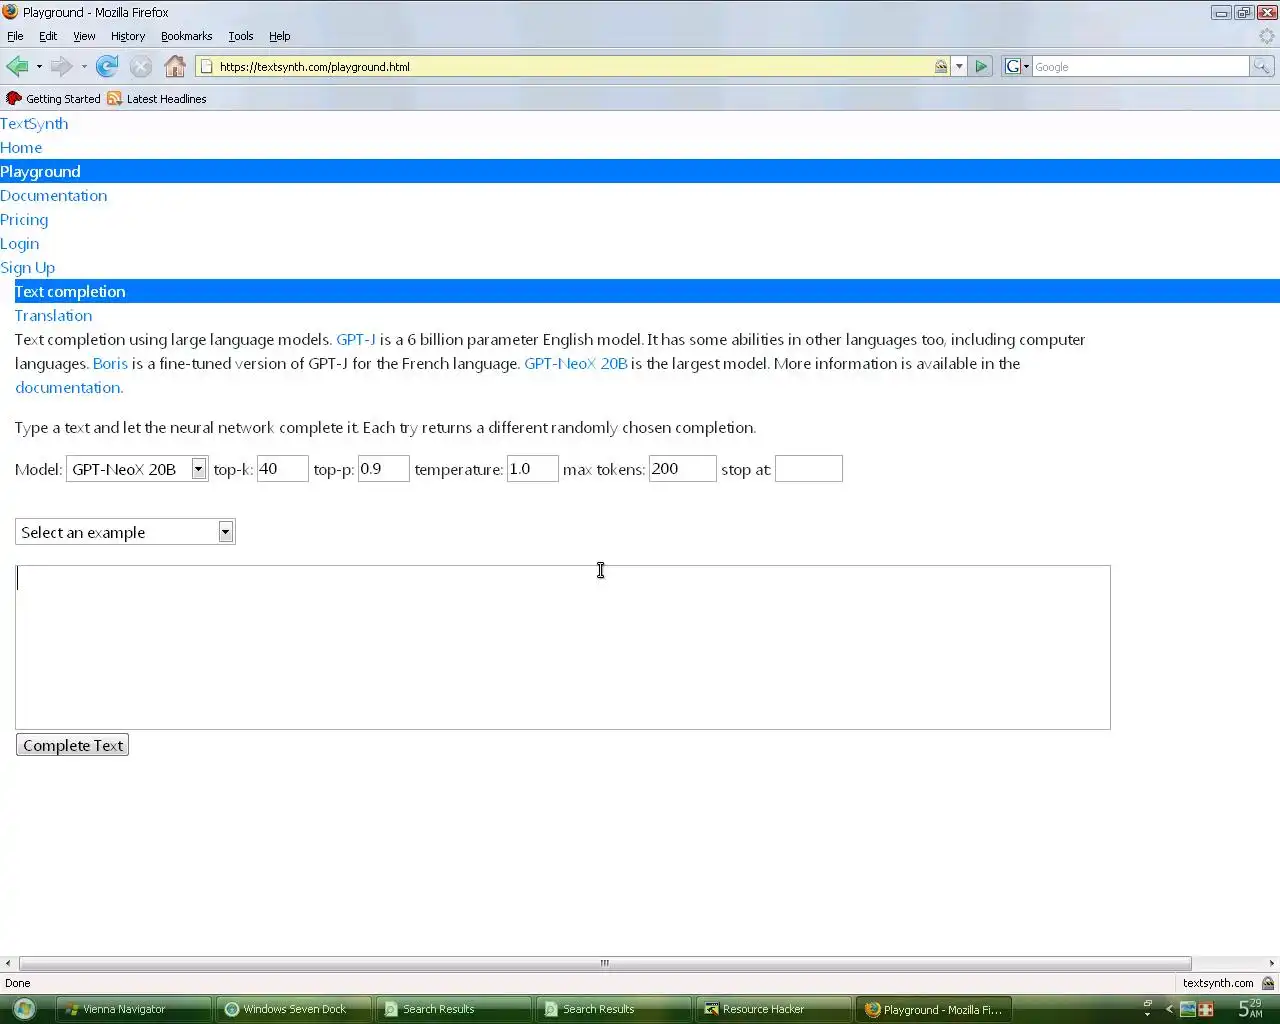1280x1024 pixels.
Task: Follow the GPT-NeoX 20B link
Action: coord(576,364)
